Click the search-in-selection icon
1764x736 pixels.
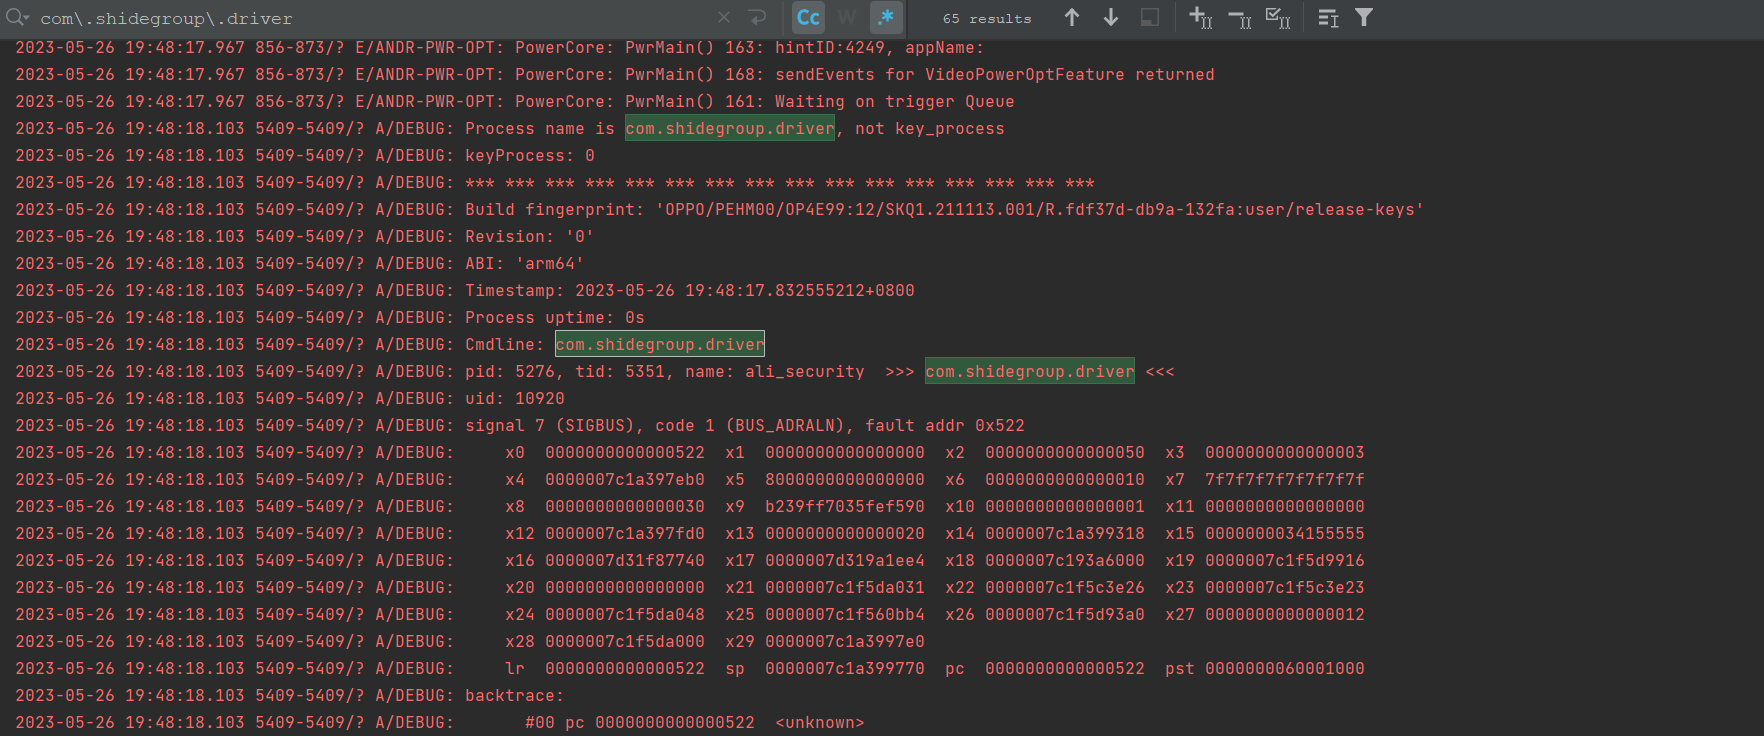pos(1150,18)
